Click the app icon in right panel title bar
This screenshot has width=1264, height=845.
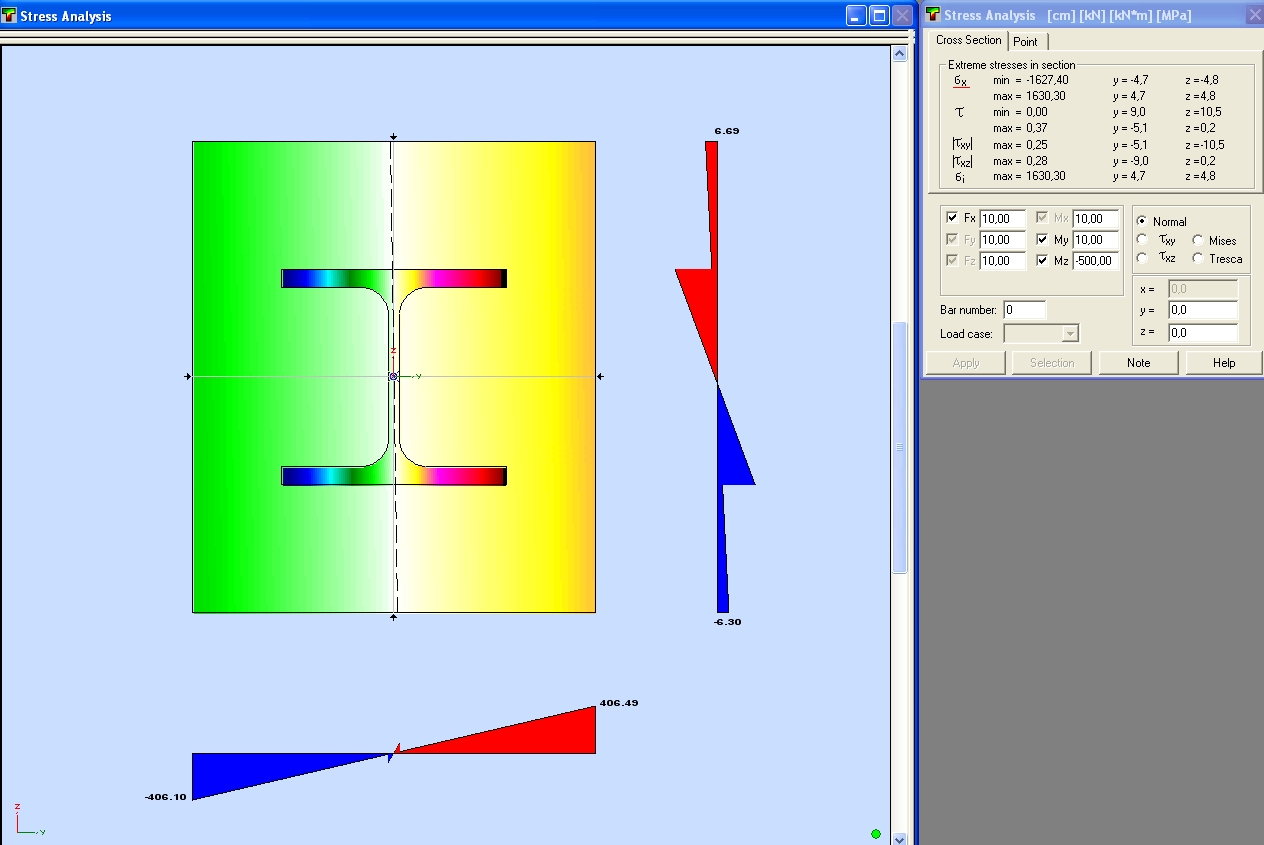(933, 15)
